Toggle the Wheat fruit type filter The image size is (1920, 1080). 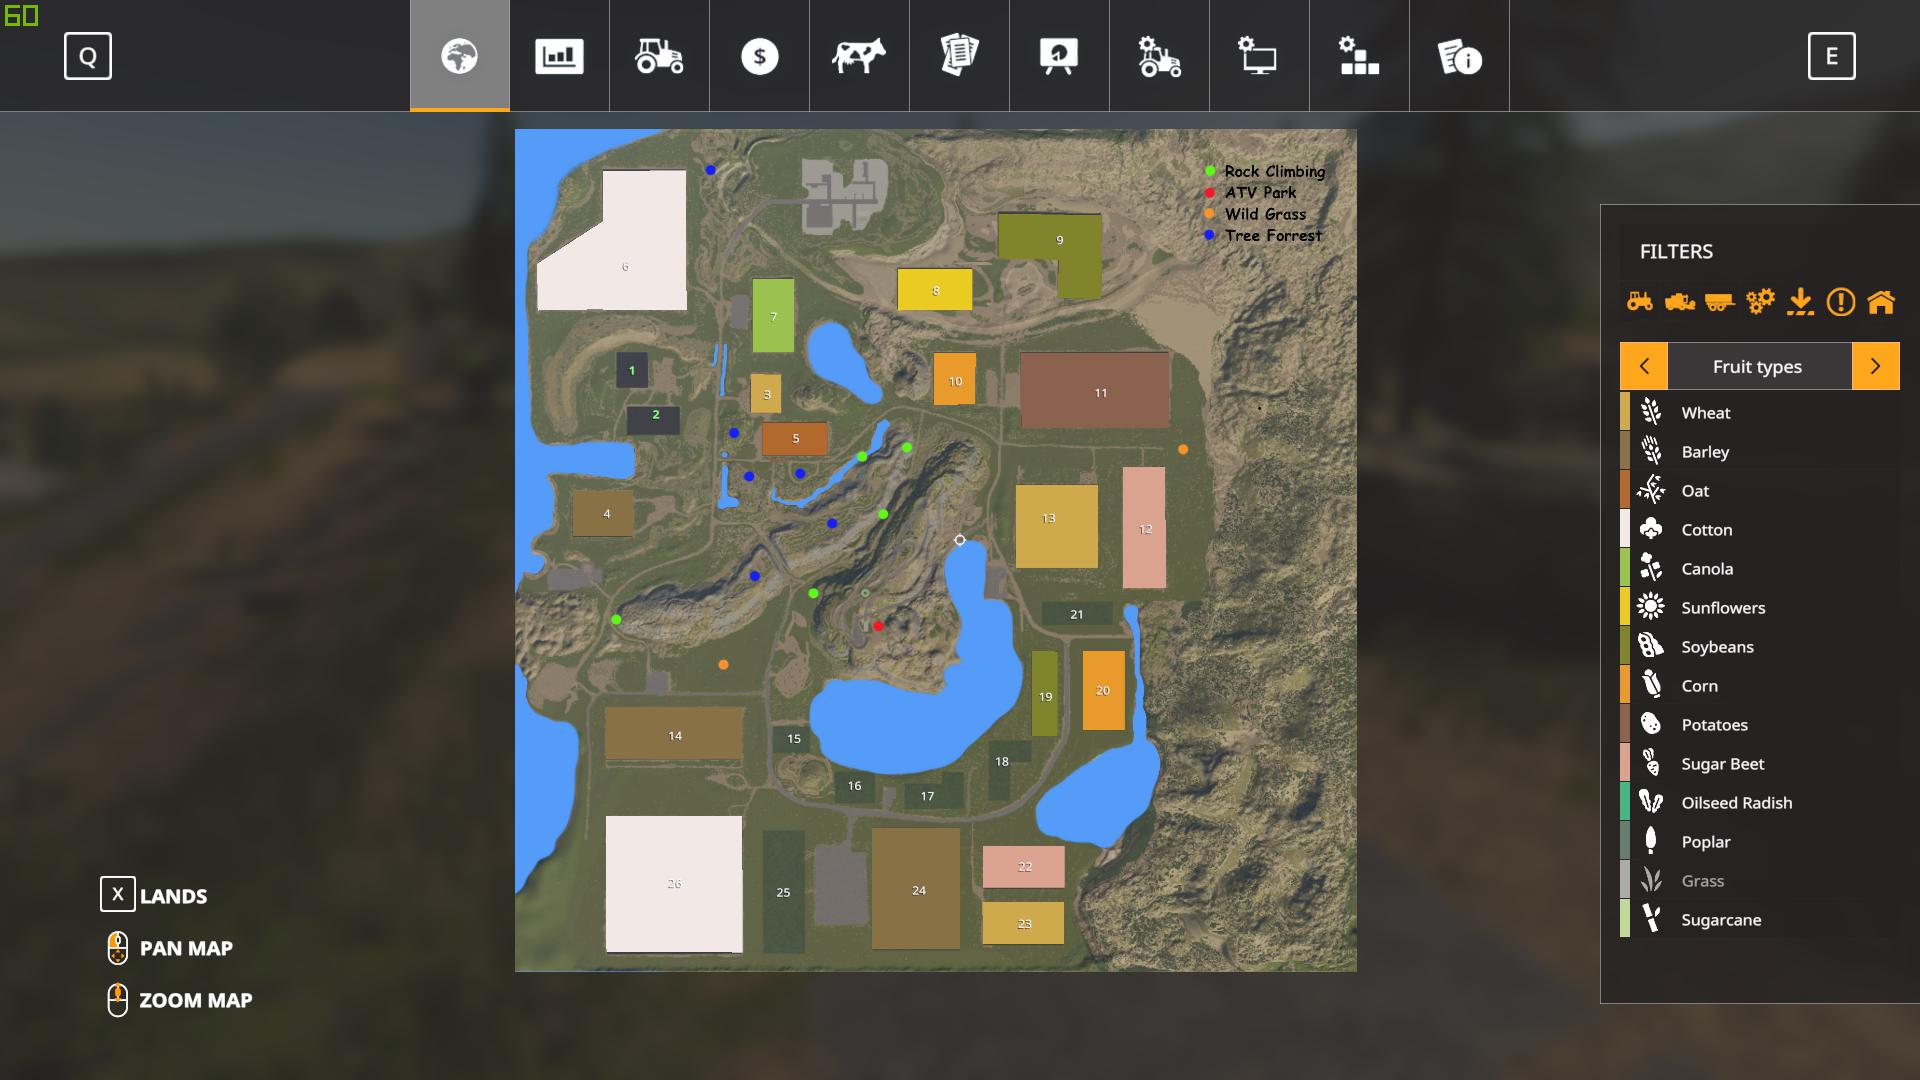coord(1705,413)
